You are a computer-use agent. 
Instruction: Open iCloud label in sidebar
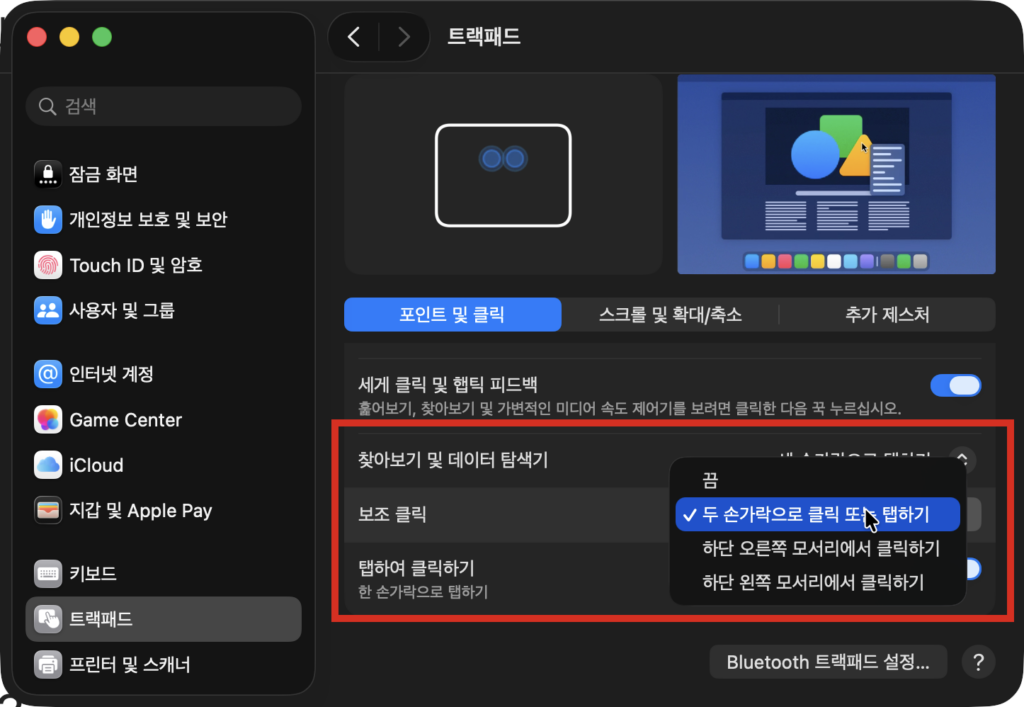[96, 465]
